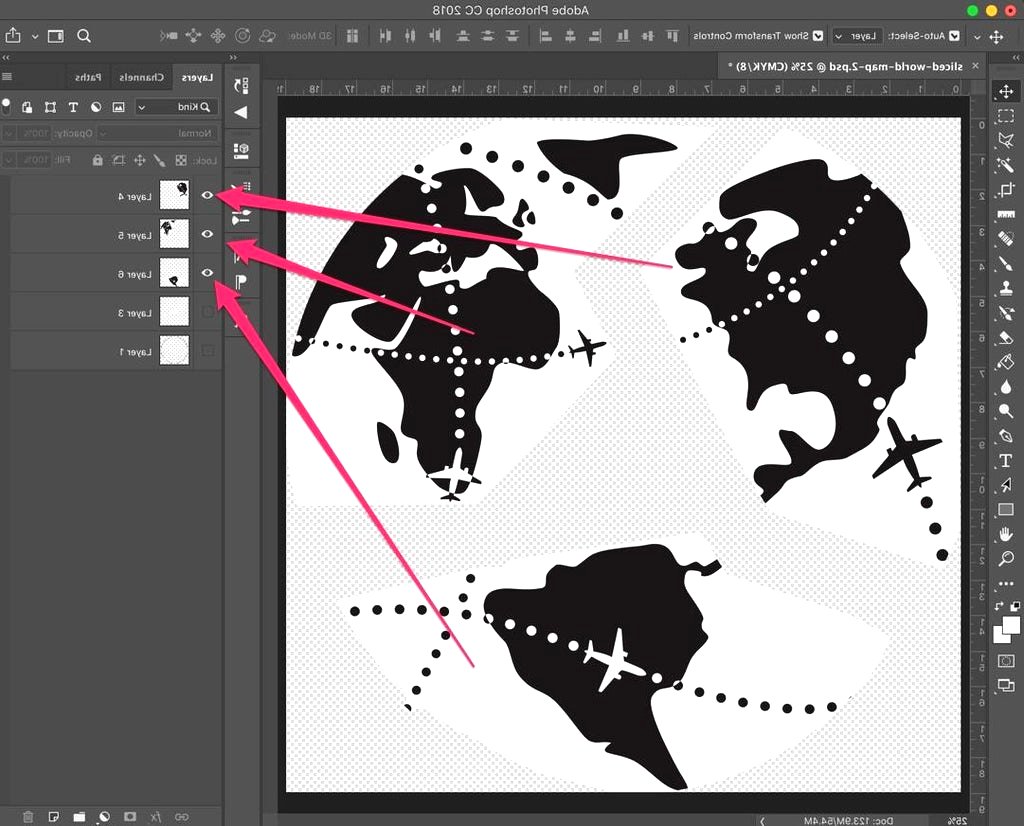Select the Zoom tool in the toolbar

point(1005,559)
